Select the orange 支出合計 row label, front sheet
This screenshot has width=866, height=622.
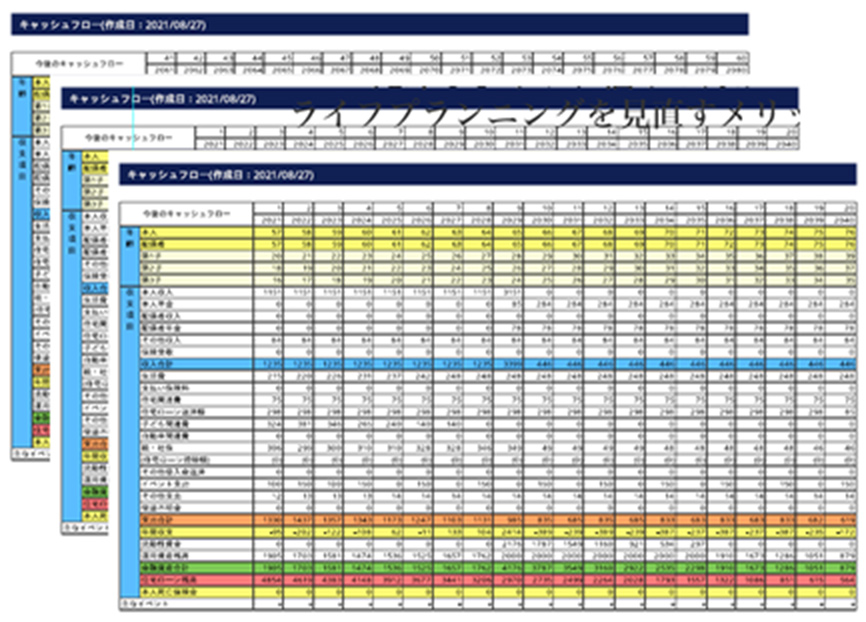[196, 520]
